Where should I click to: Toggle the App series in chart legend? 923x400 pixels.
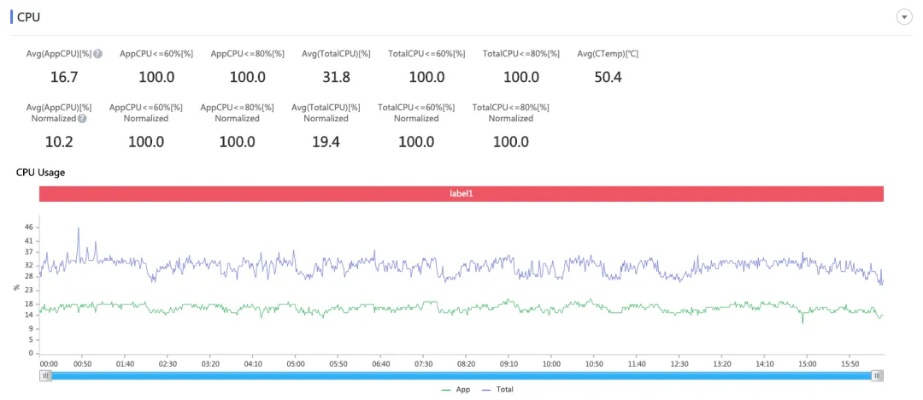[455, 389]
